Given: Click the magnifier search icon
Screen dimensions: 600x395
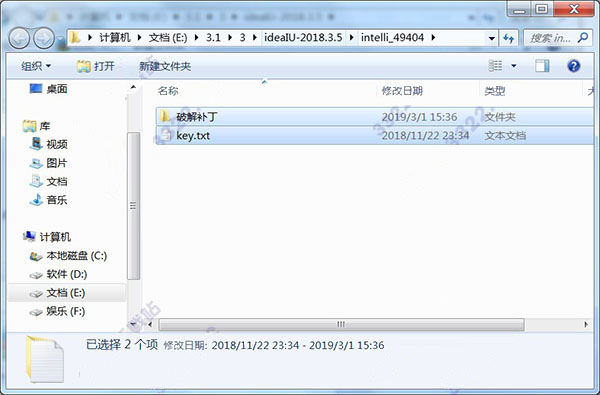Looking at the screenshot, I should 583,37.
